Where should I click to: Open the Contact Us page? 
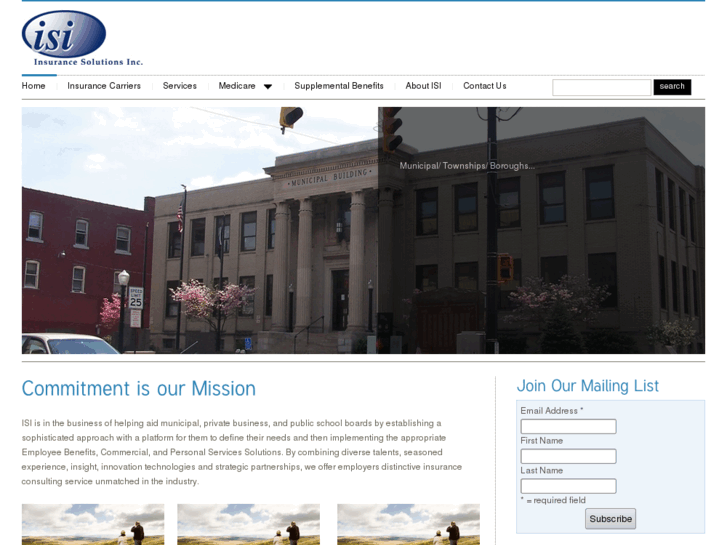click(x=485, y=86)
